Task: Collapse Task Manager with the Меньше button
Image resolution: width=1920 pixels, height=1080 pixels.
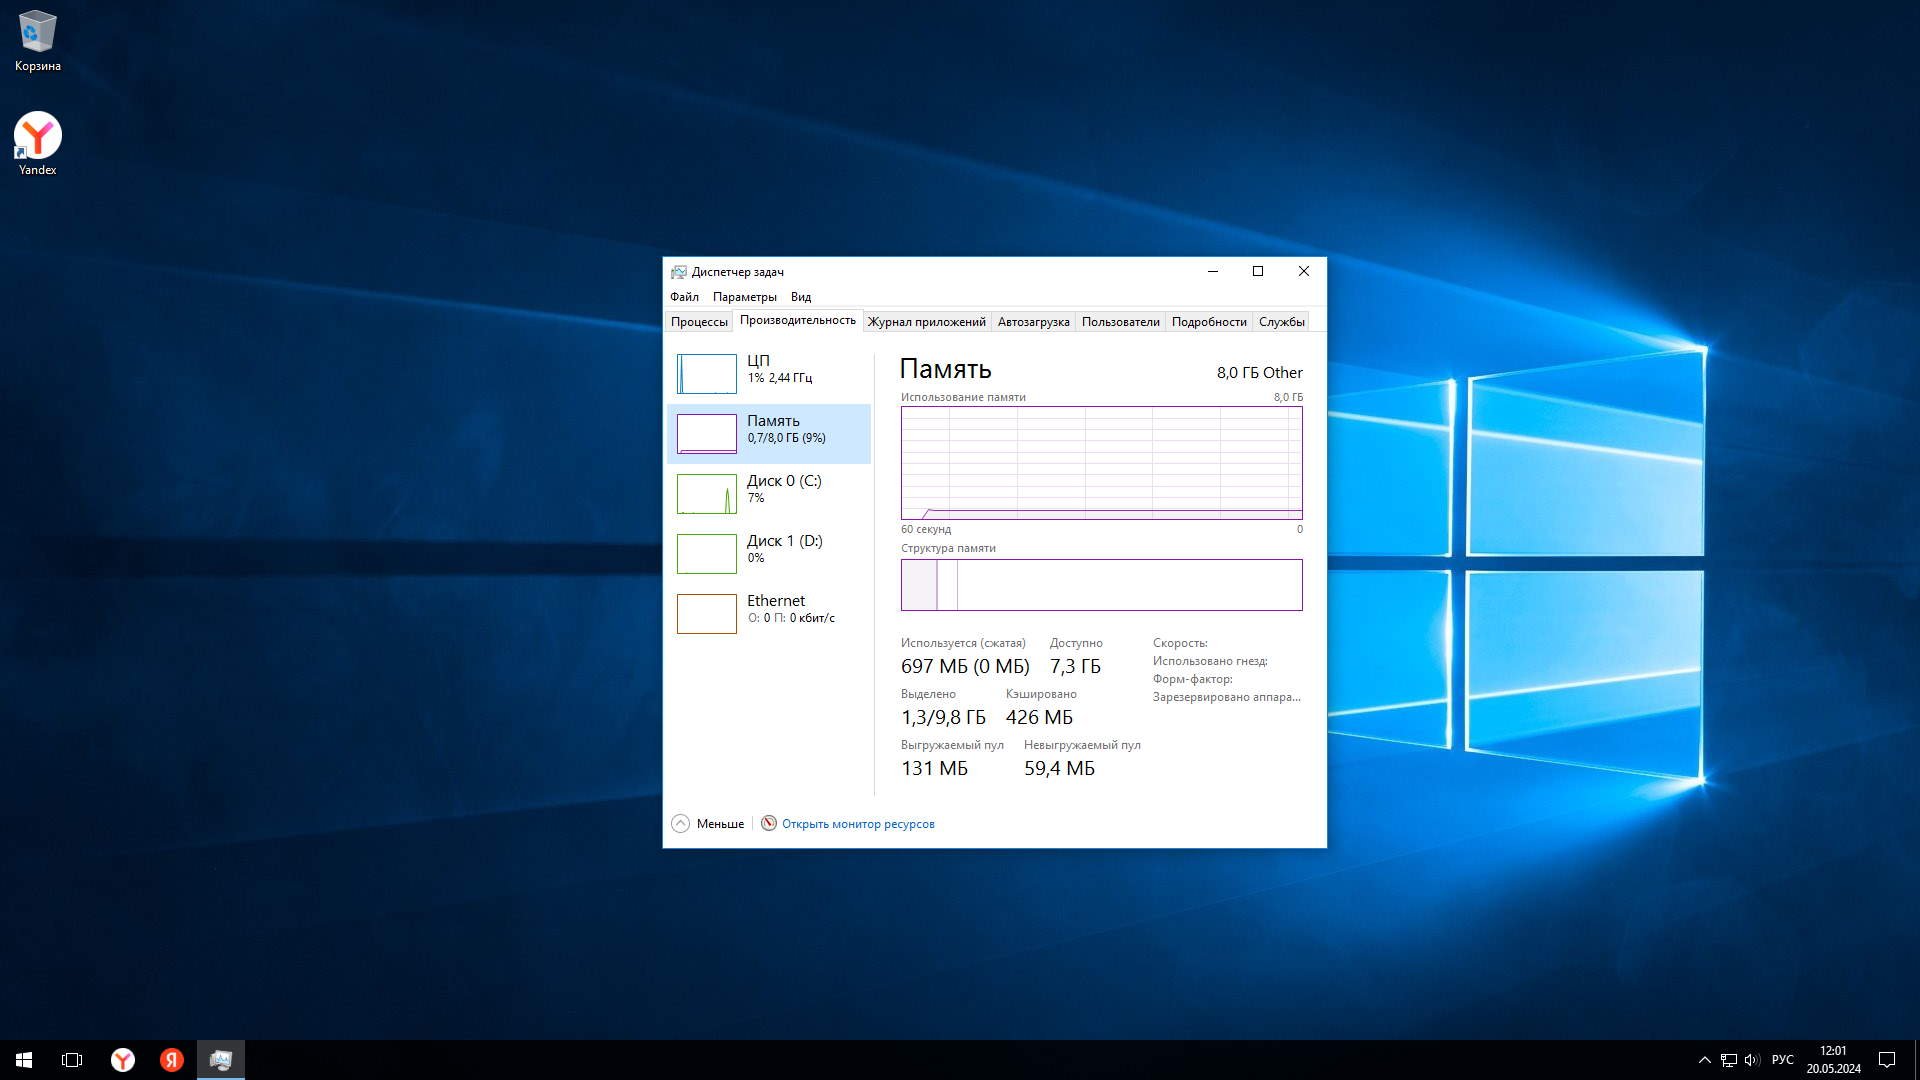Action: (708, 824)
